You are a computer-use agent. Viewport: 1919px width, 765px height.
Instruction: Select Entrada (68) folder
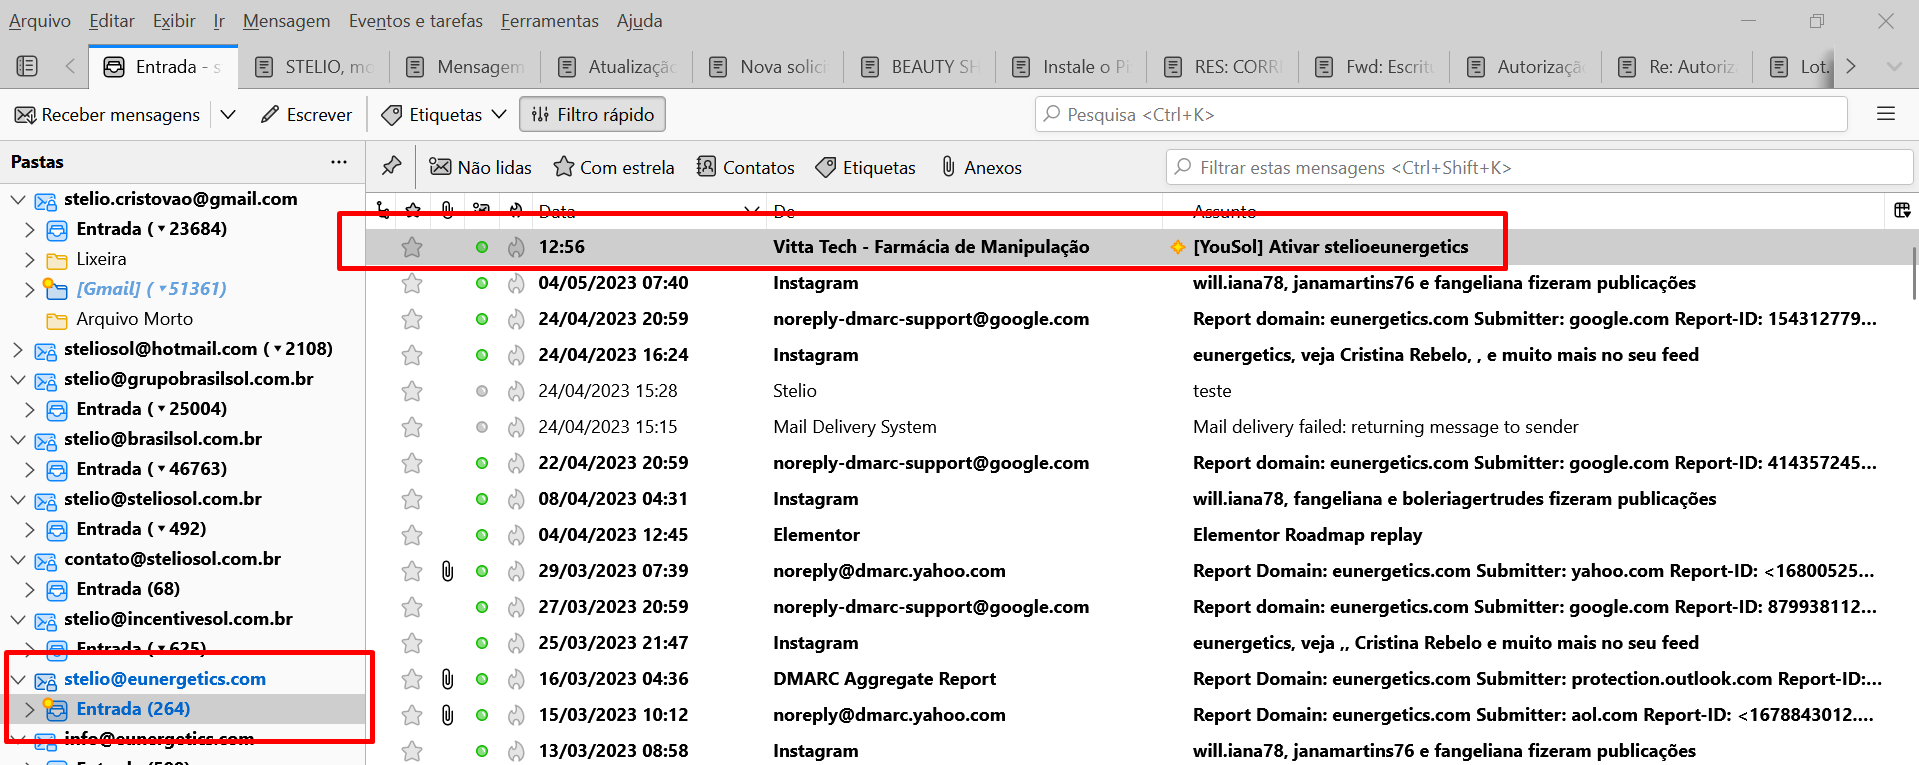128,589
